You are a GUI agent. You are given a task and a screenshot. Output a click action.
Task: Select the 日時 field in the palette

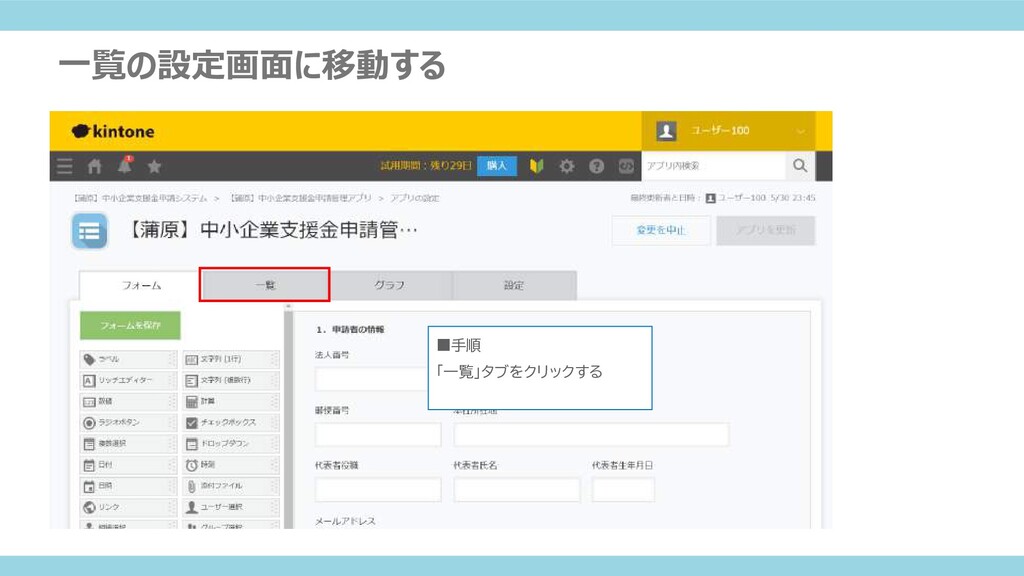click(x=128, y=486)
